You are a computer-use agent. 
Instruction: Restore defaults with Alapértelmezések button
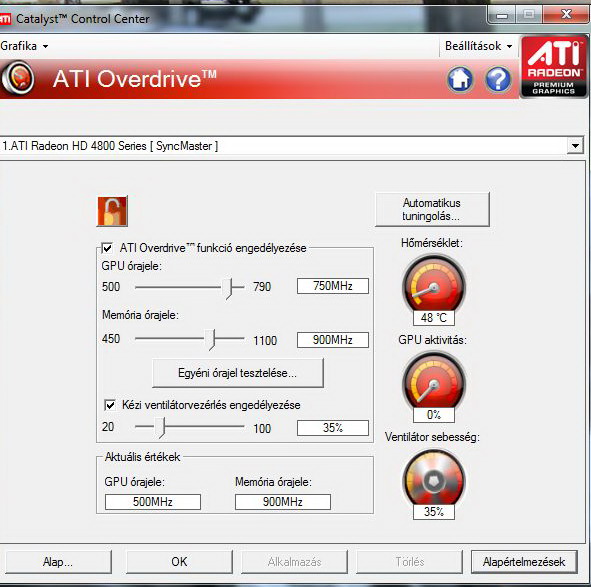point(524,562)
